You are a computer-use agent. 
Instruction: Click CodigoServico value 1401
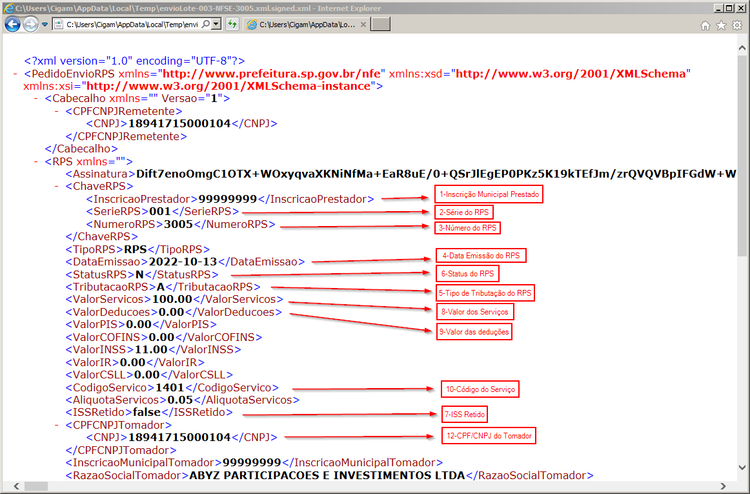pyautogui.click(x=169, y=387)
